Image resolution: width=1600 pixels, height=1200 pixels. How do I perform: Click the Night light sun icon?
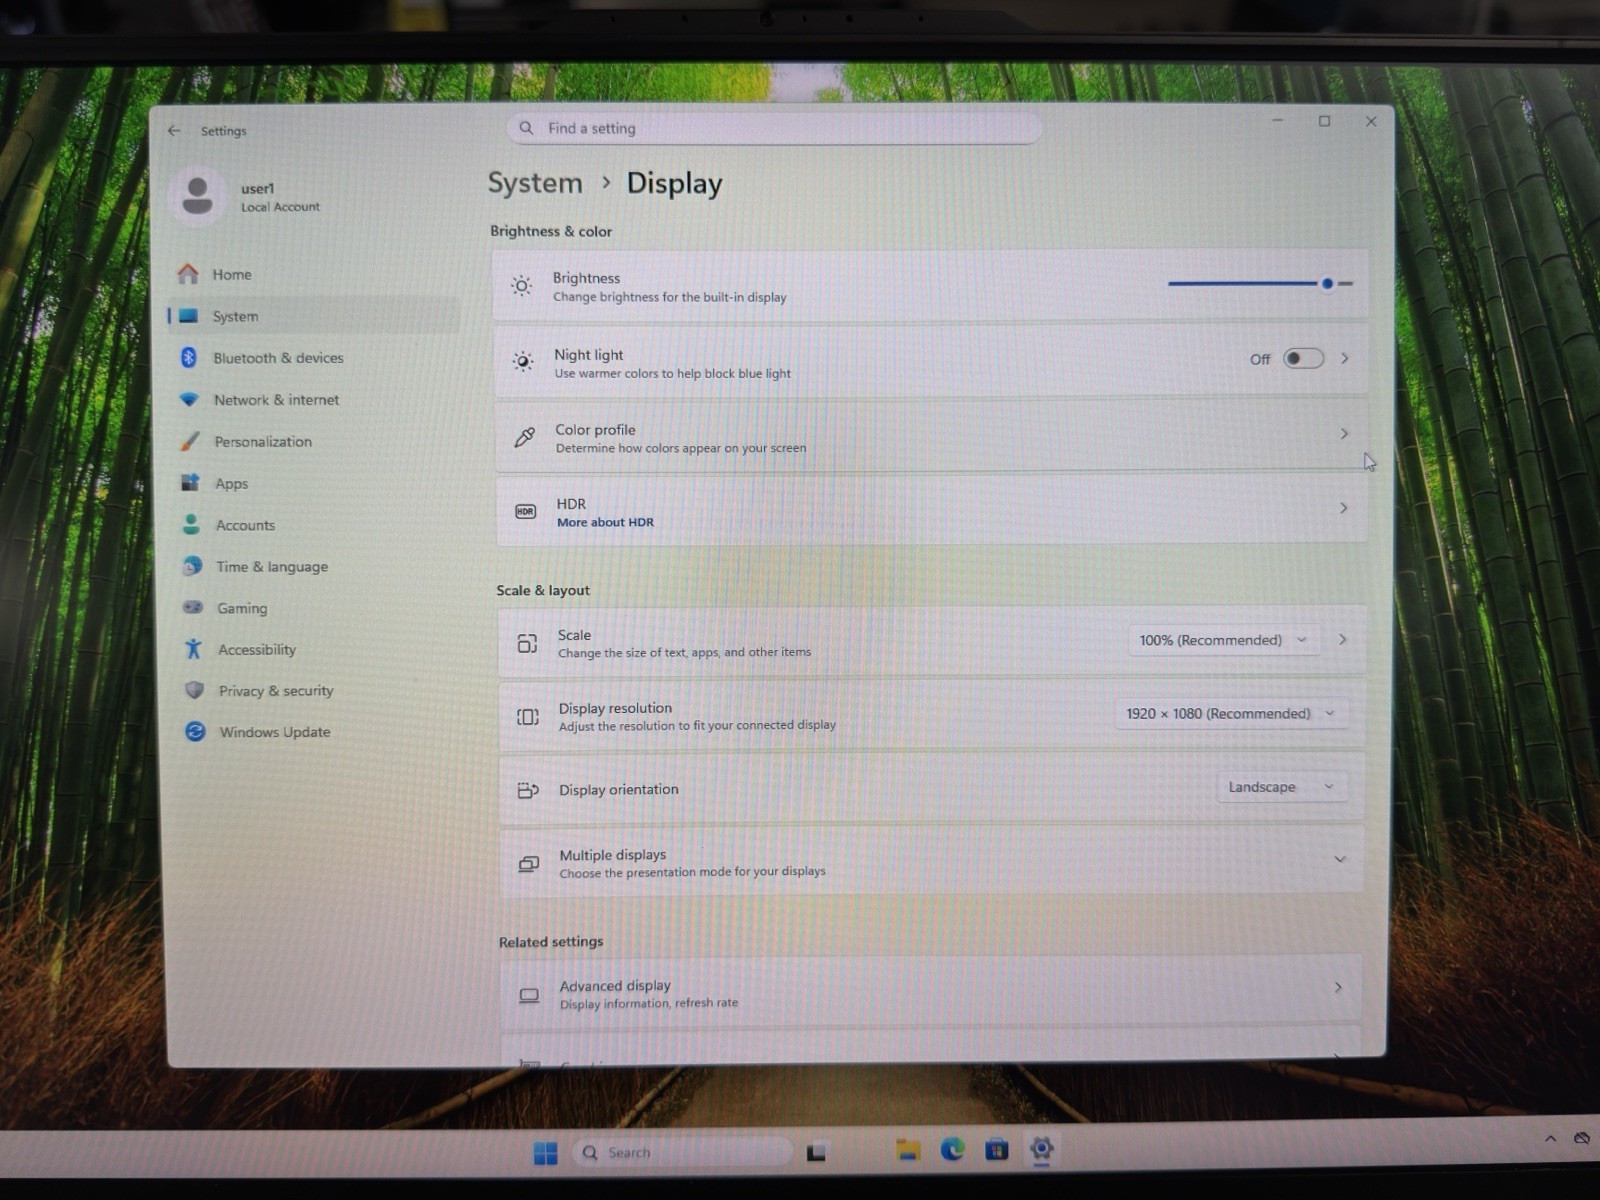(x=522, y=361)
